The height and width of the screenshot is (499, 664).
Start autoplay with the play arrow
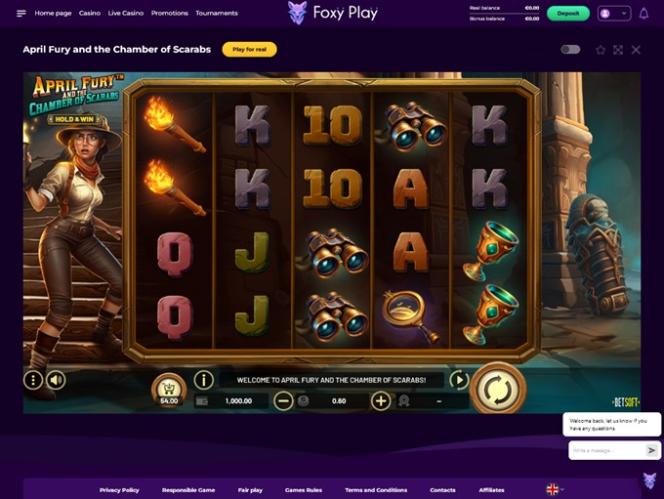(x=459, y=380)
